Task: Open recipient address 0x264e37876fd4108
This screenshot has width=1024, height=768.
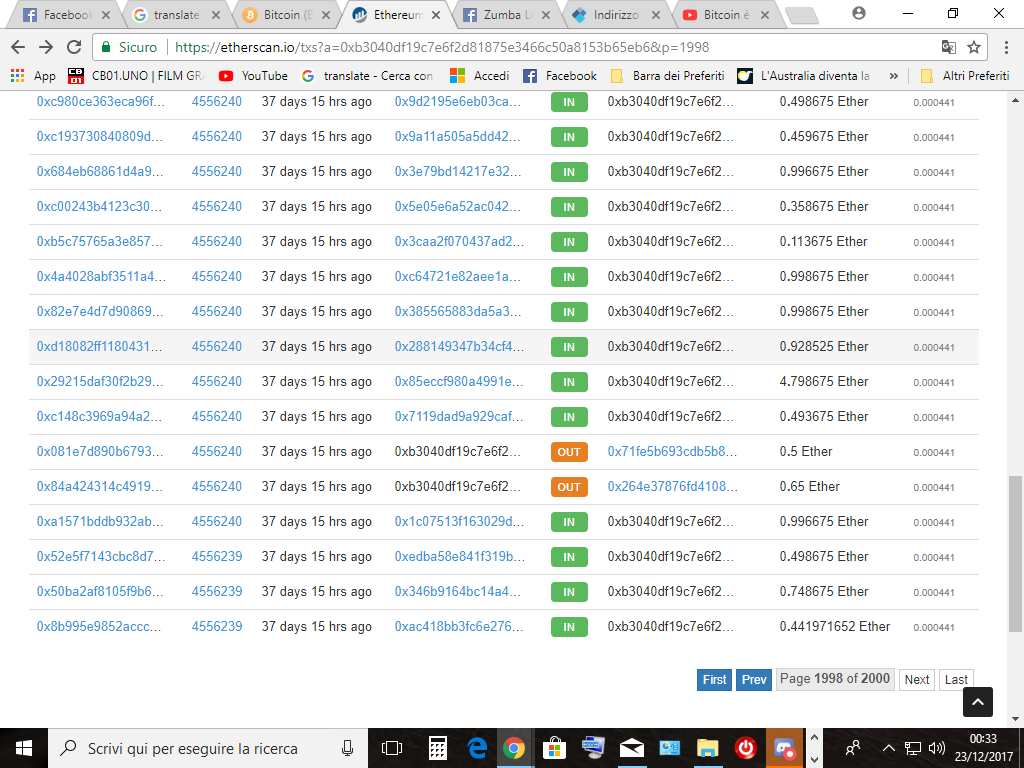Action: click(673, 487)
